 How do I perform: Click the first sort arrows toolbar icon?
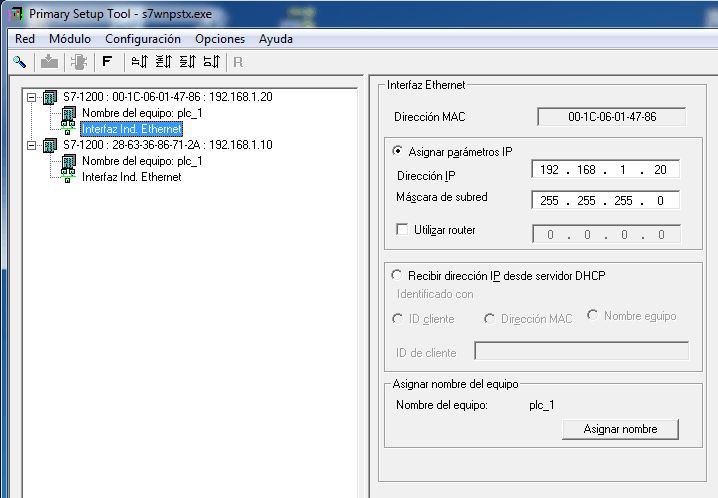pos(140,61)
